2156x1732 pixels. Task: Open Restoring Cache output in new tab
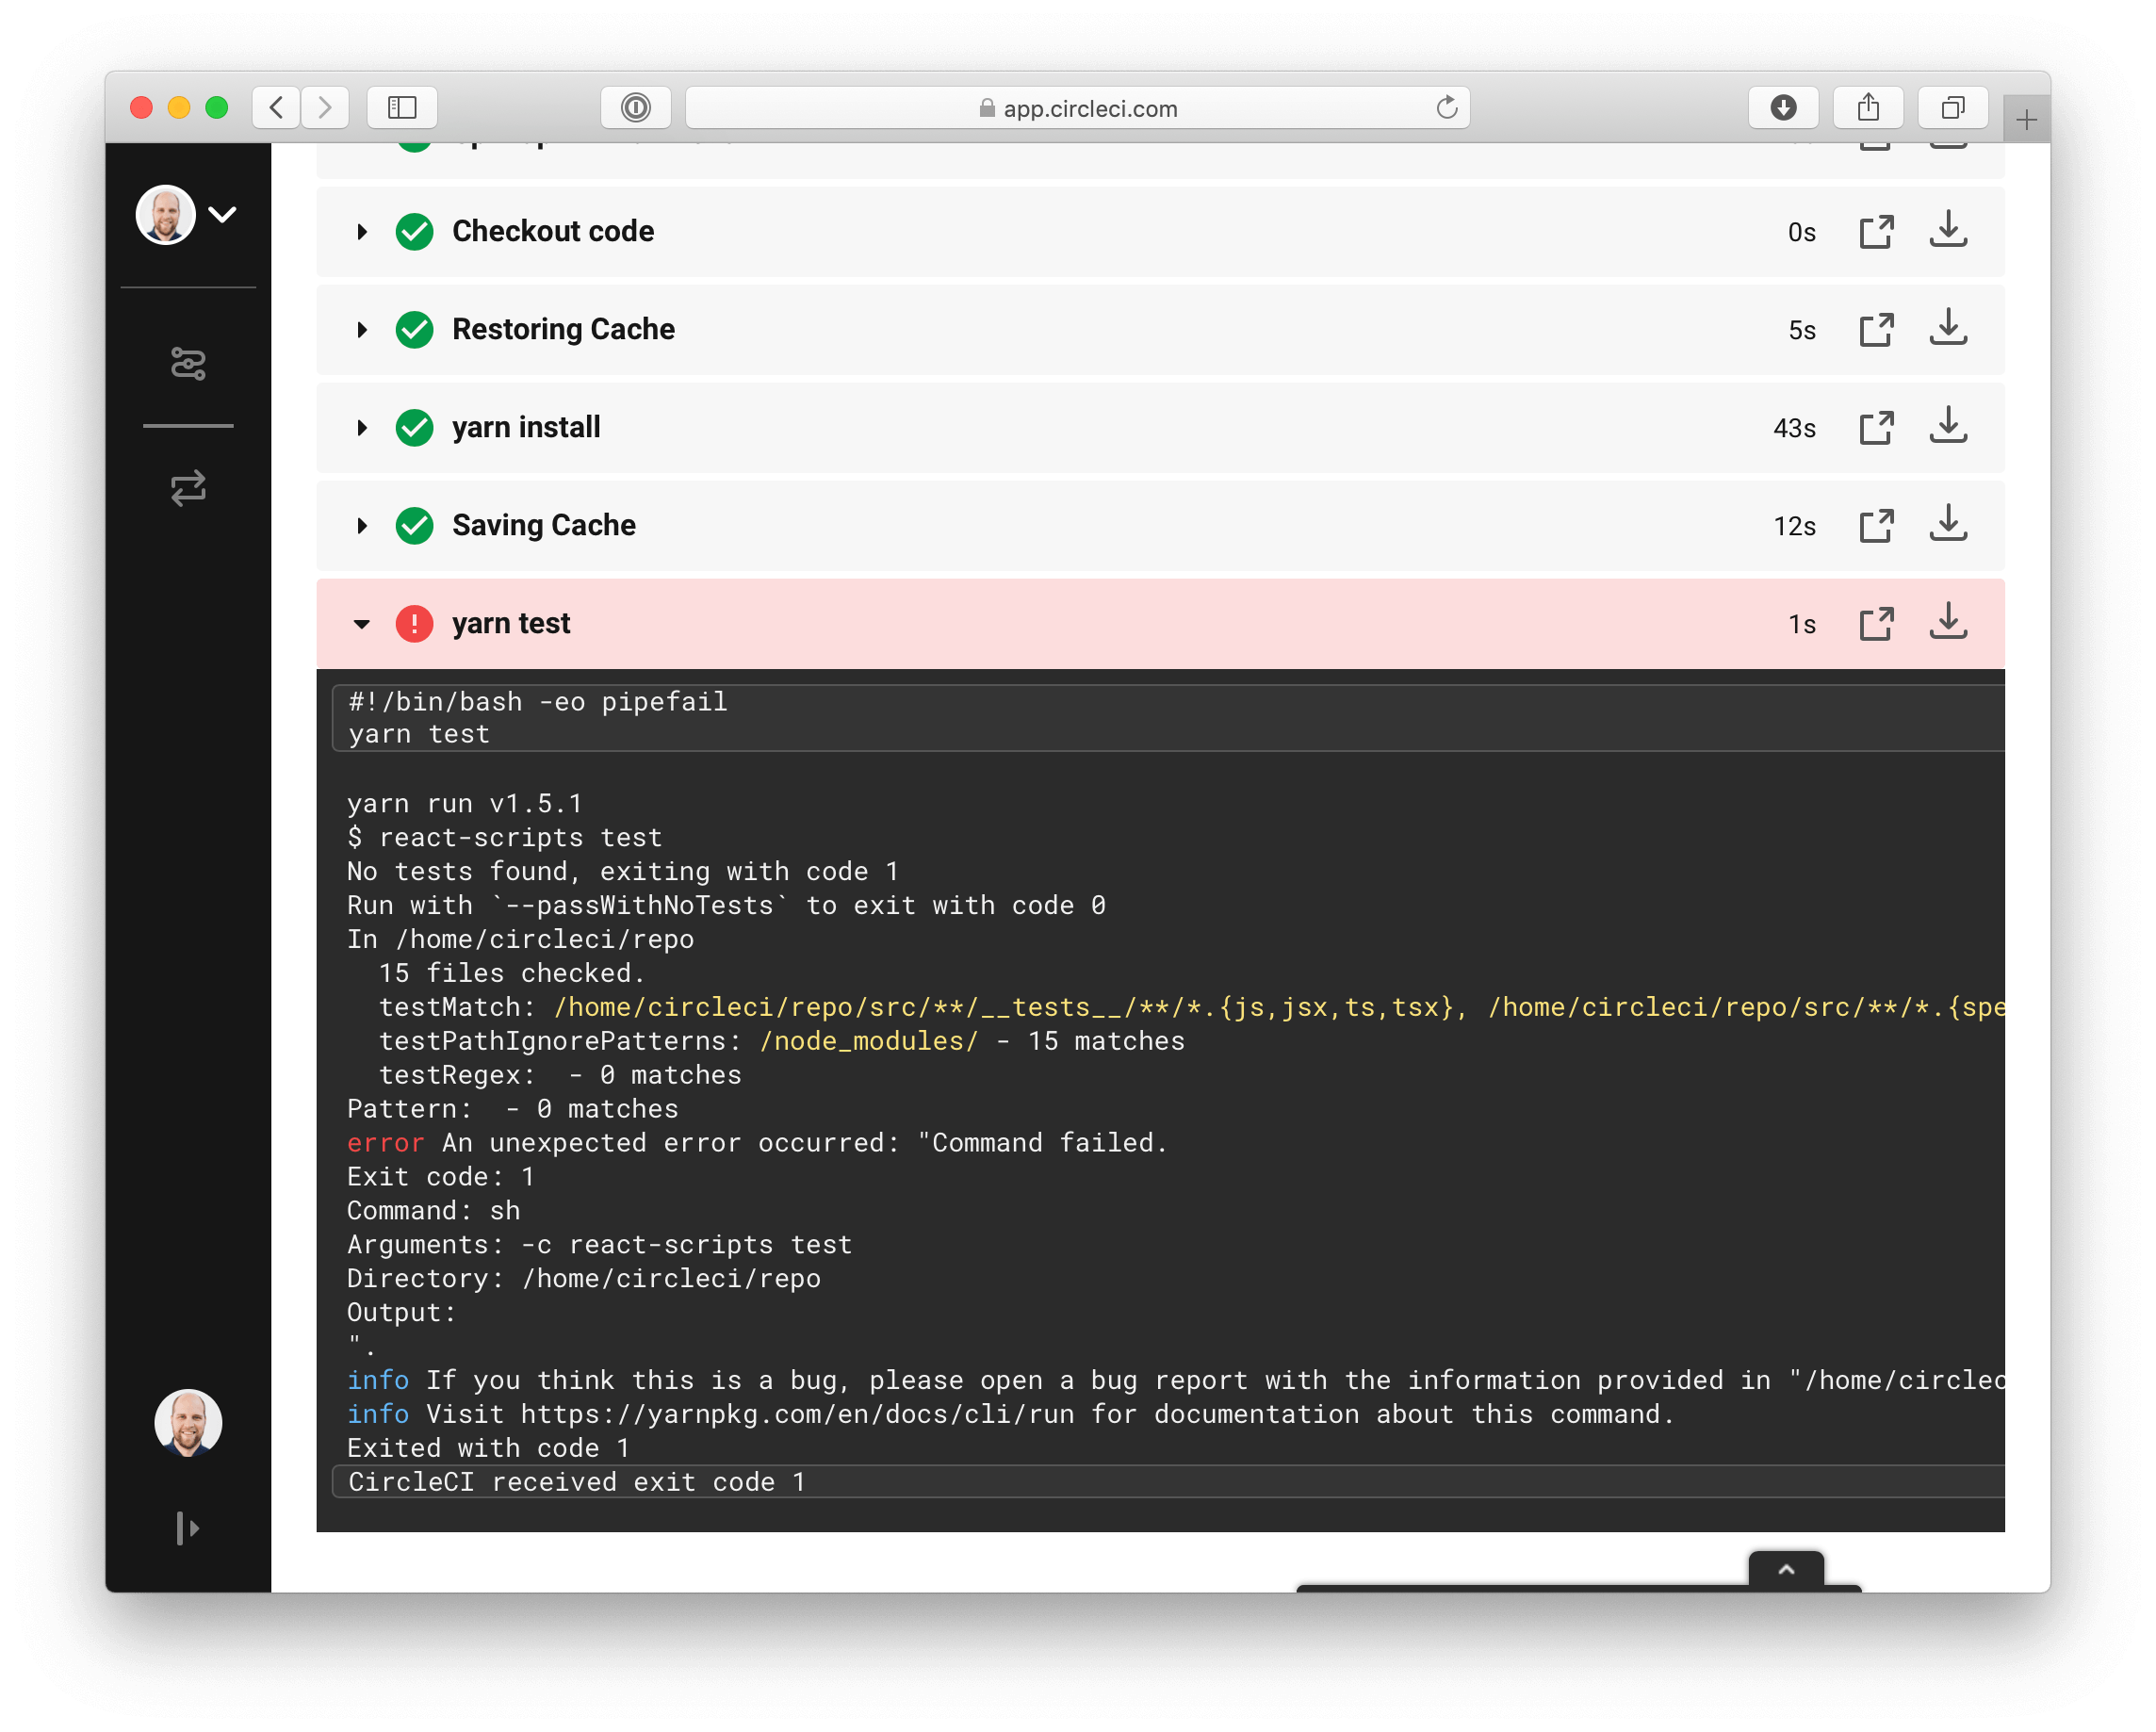(1876, 330)
